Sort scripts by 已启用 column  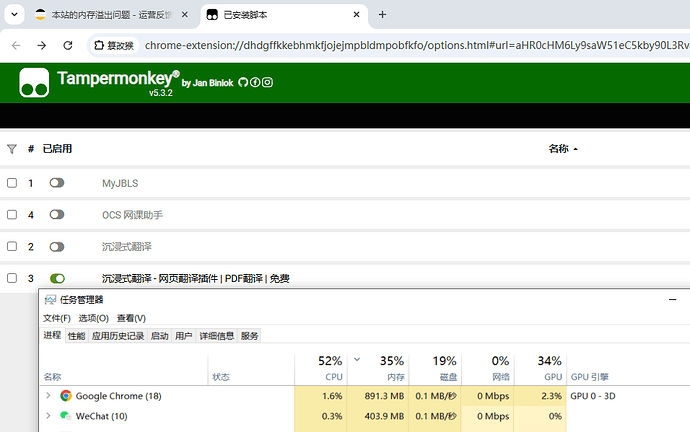click(57, 149)
